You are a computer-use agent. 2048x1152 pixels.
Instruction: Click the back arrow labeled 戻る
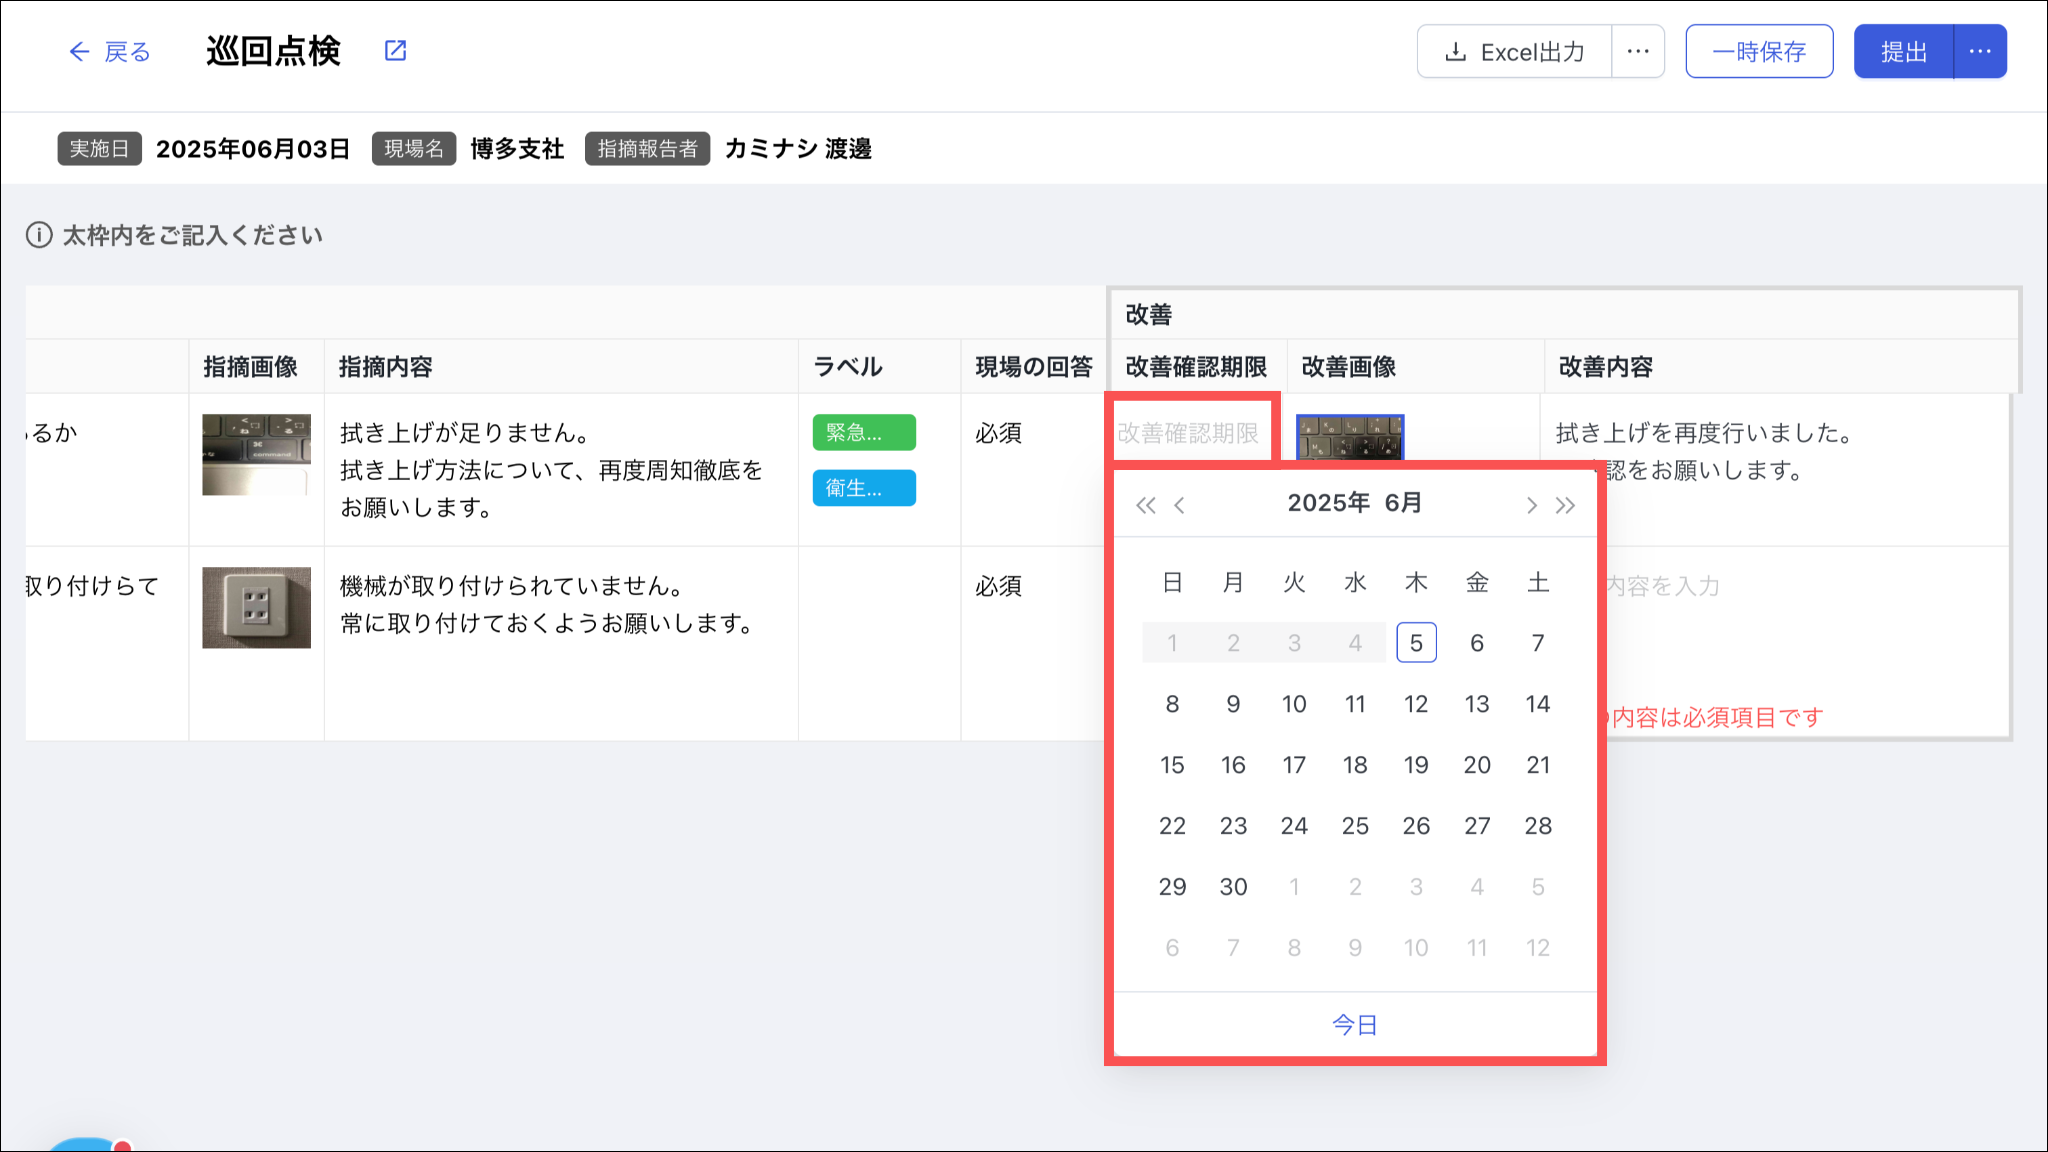tap(108, 52)
